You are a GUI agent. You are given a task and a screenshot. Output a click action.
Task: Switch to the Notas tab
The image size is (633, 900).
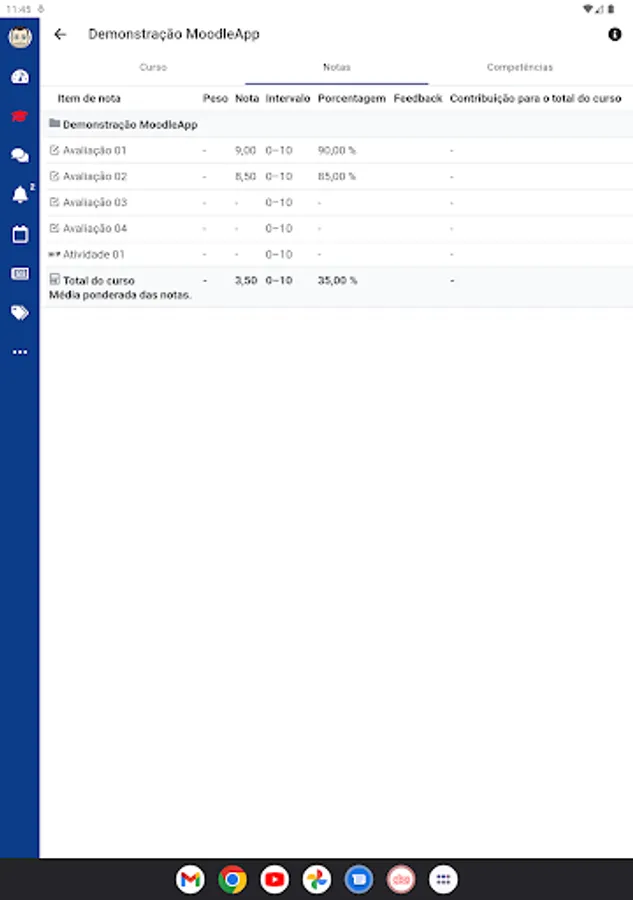[x=337, y=68]
